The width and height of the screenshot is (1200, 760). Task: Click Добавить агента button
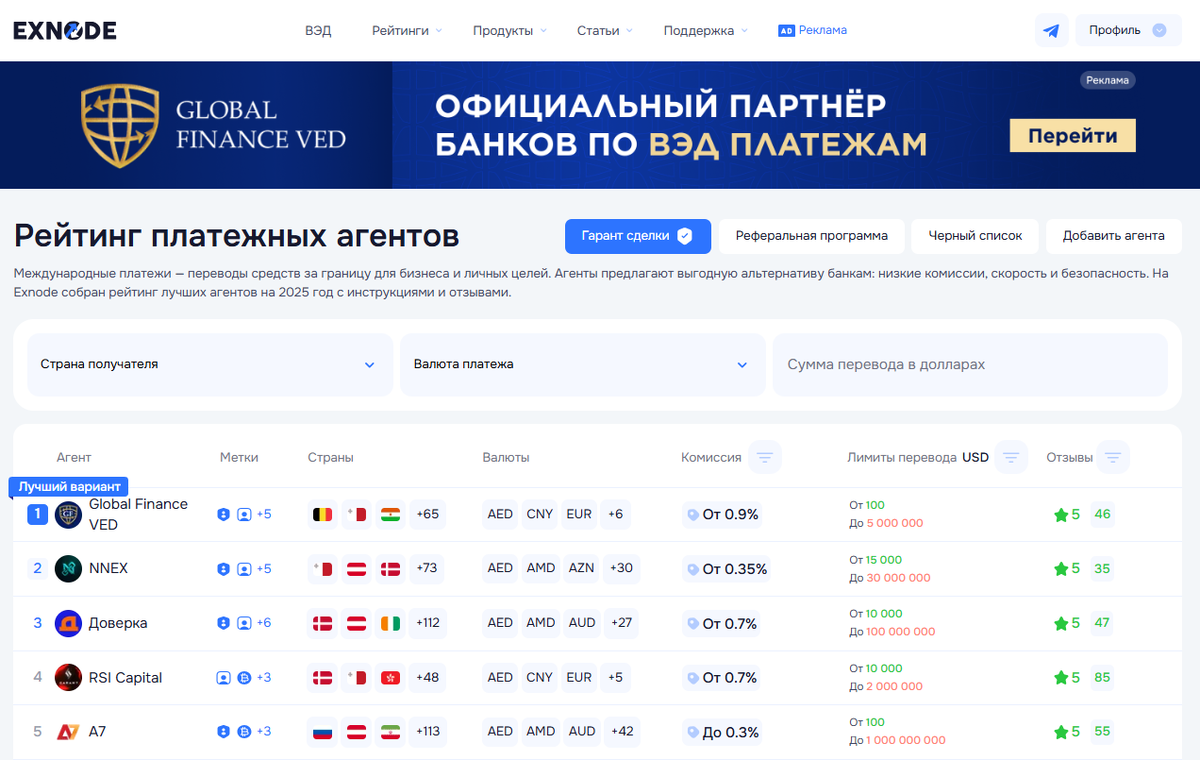pyautogui.click(x=1114, y=236)
